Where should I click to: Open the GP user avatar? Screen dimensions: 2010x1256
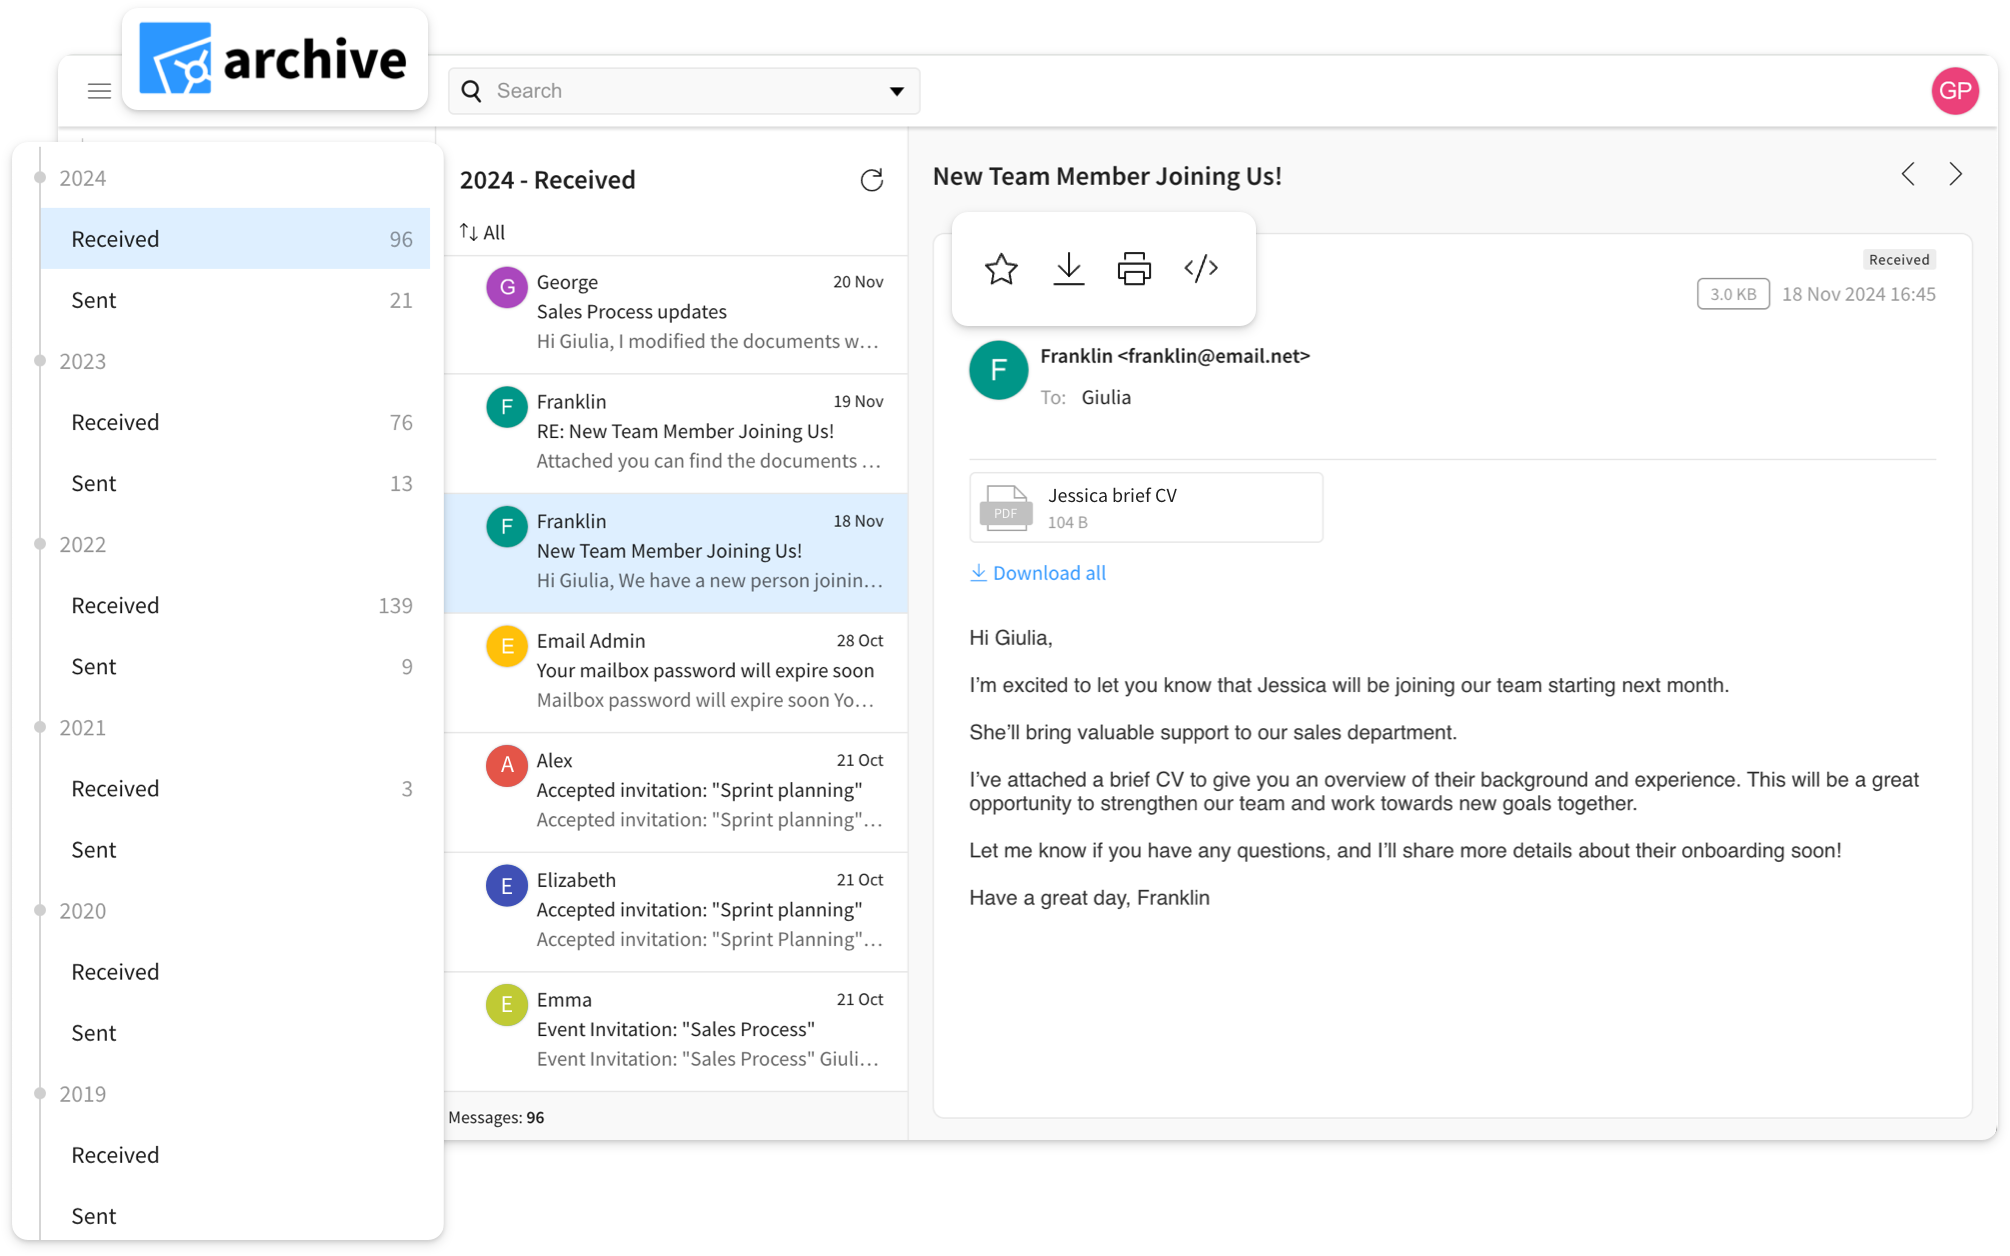pos(1955,91)
